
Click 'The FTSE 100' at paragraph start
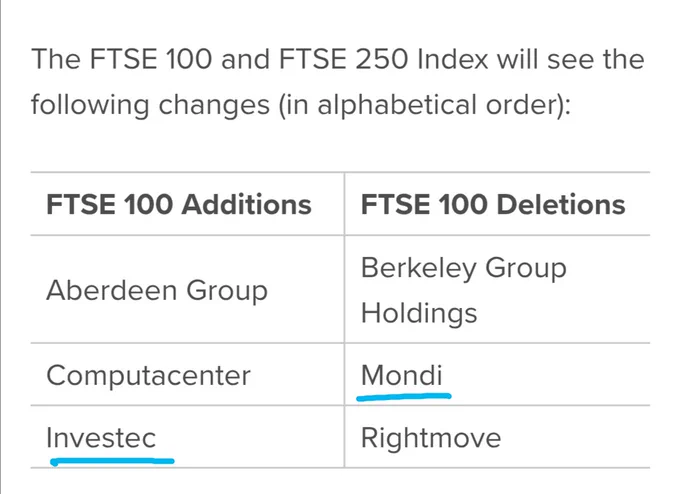pos(121,59)
